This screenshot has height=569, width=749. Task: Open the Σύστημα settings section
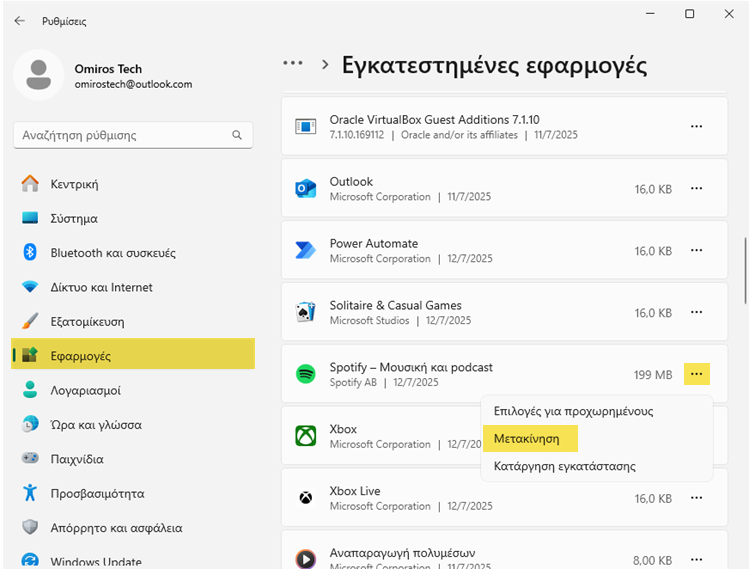click(x=133, y=218)
